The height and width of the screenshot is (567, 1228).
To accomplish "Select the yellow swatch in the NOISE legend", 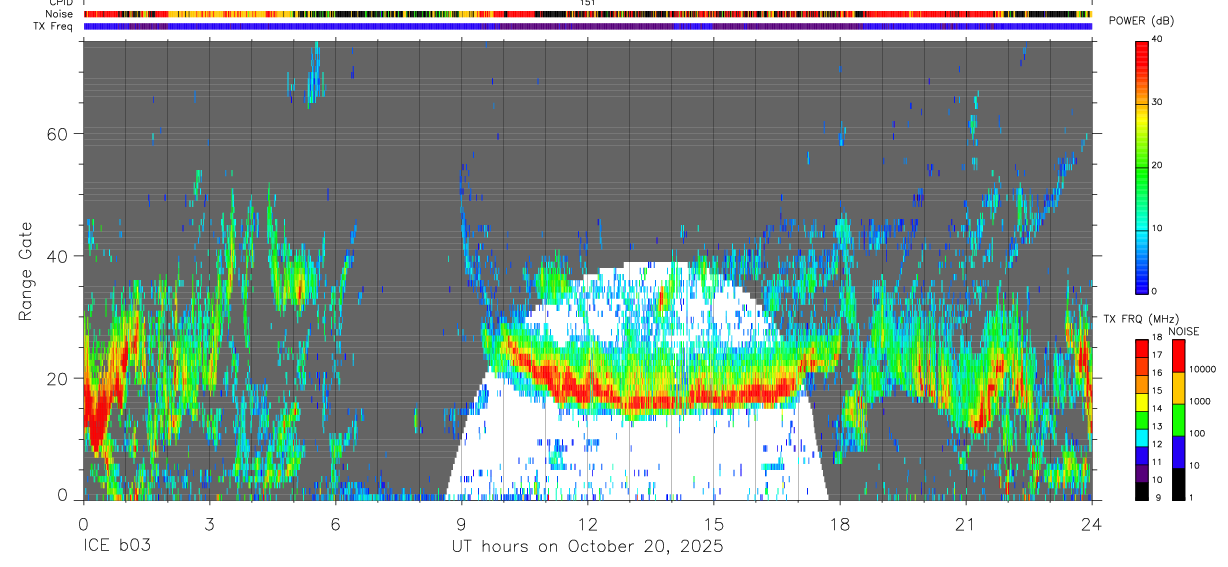I will tap(1178, 388).
